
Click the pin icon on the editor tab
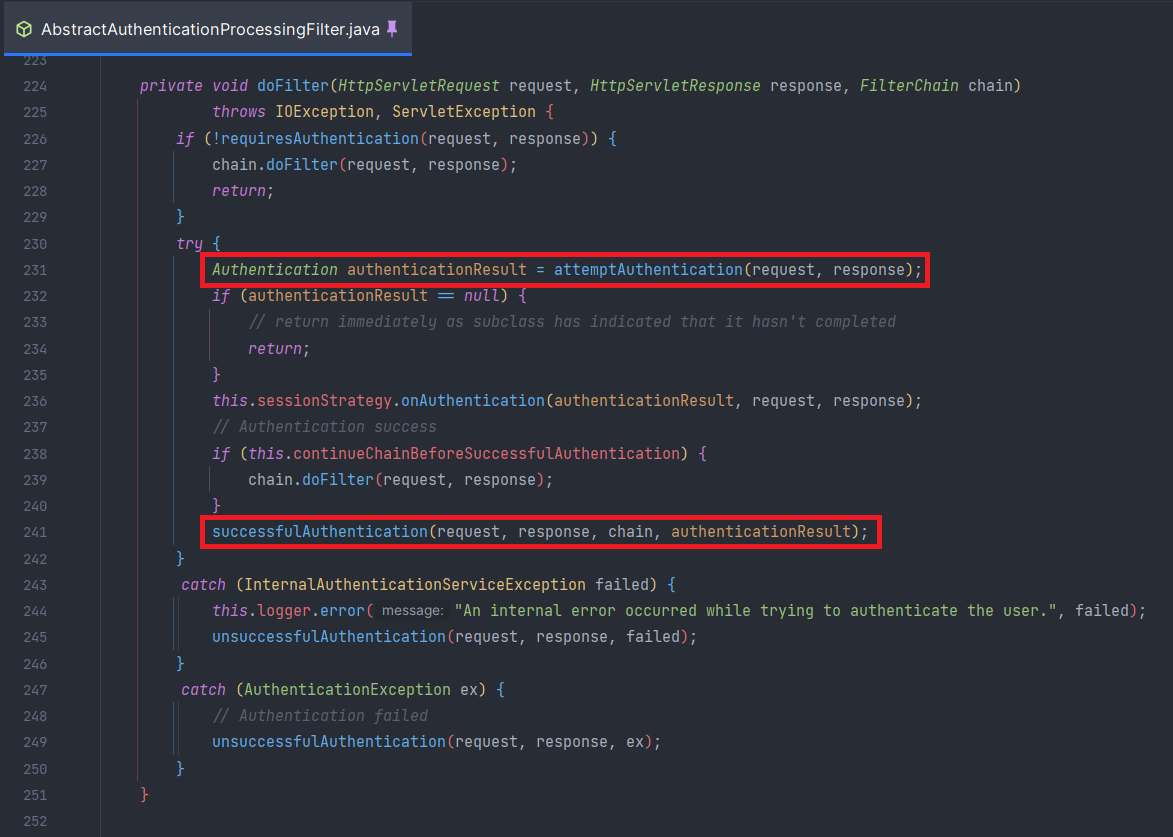point(392,29)
